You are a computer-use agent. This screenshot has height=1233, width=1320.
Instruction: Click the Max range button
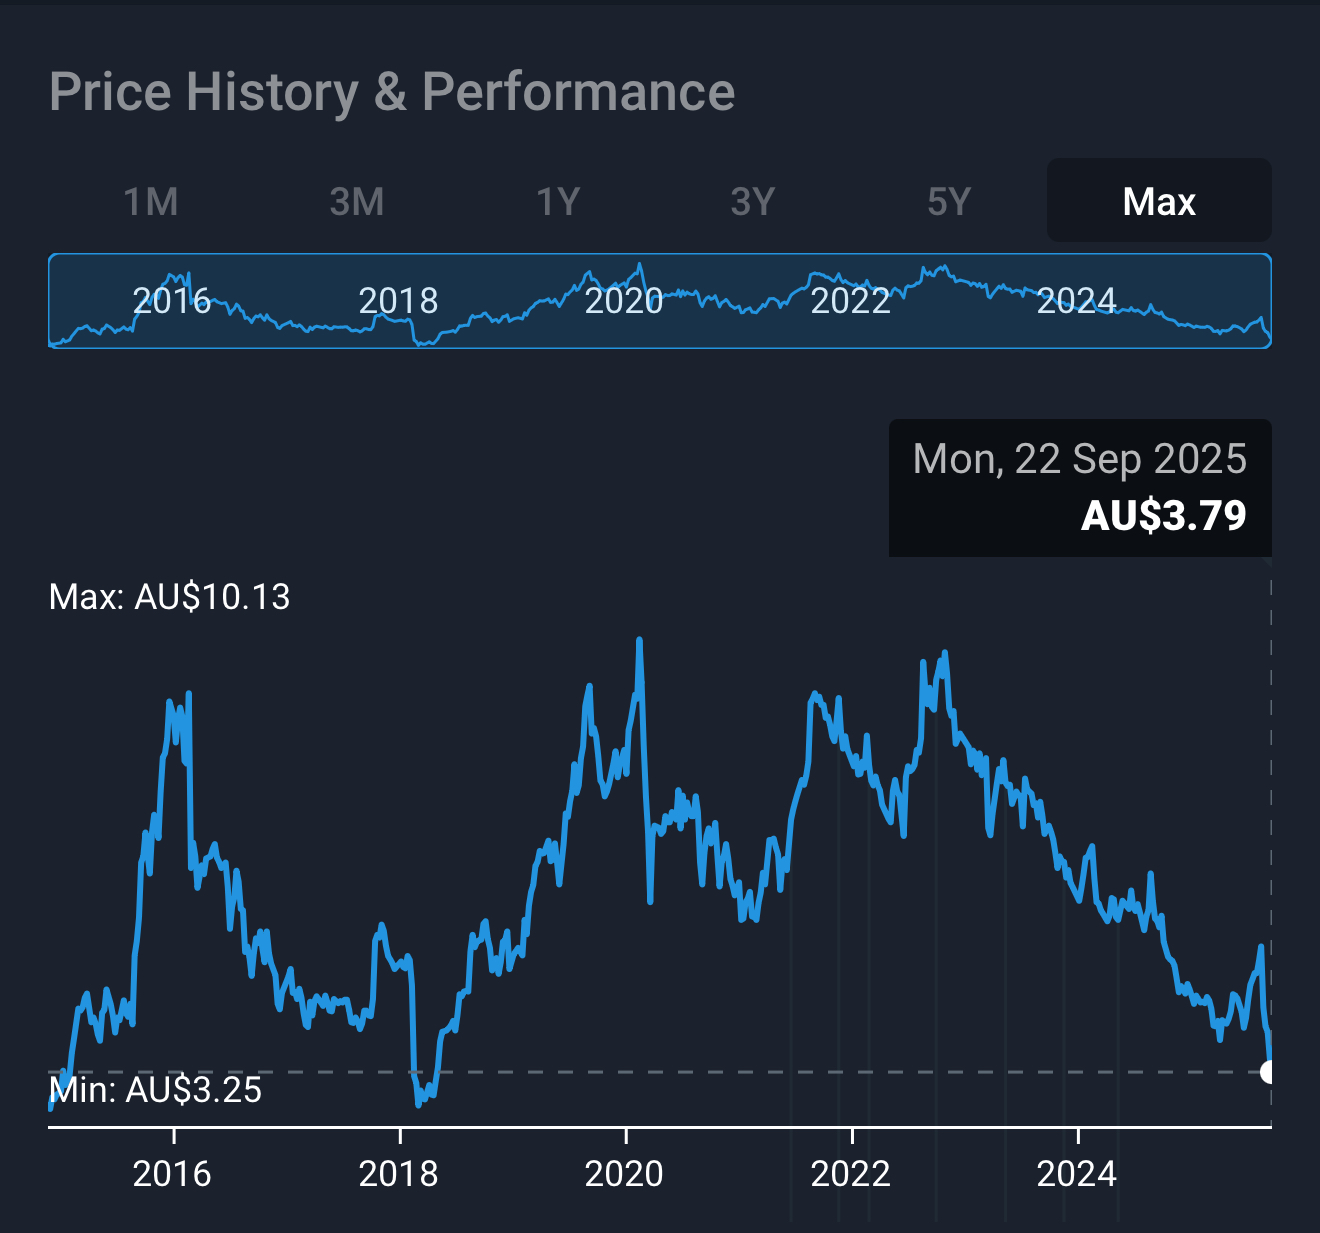point(1159,202)
